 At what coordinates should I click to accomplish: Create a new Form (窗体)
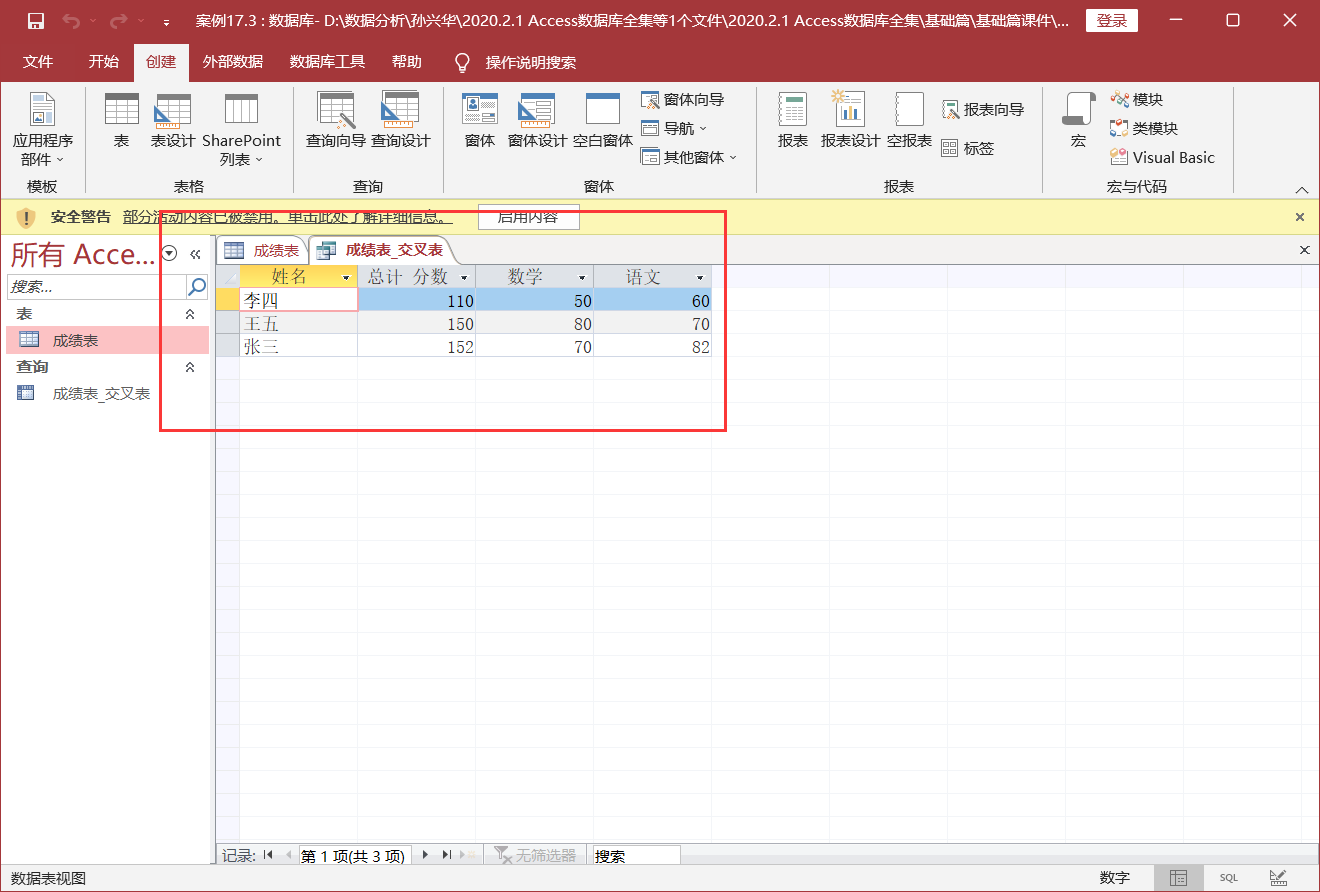(480, 120)
